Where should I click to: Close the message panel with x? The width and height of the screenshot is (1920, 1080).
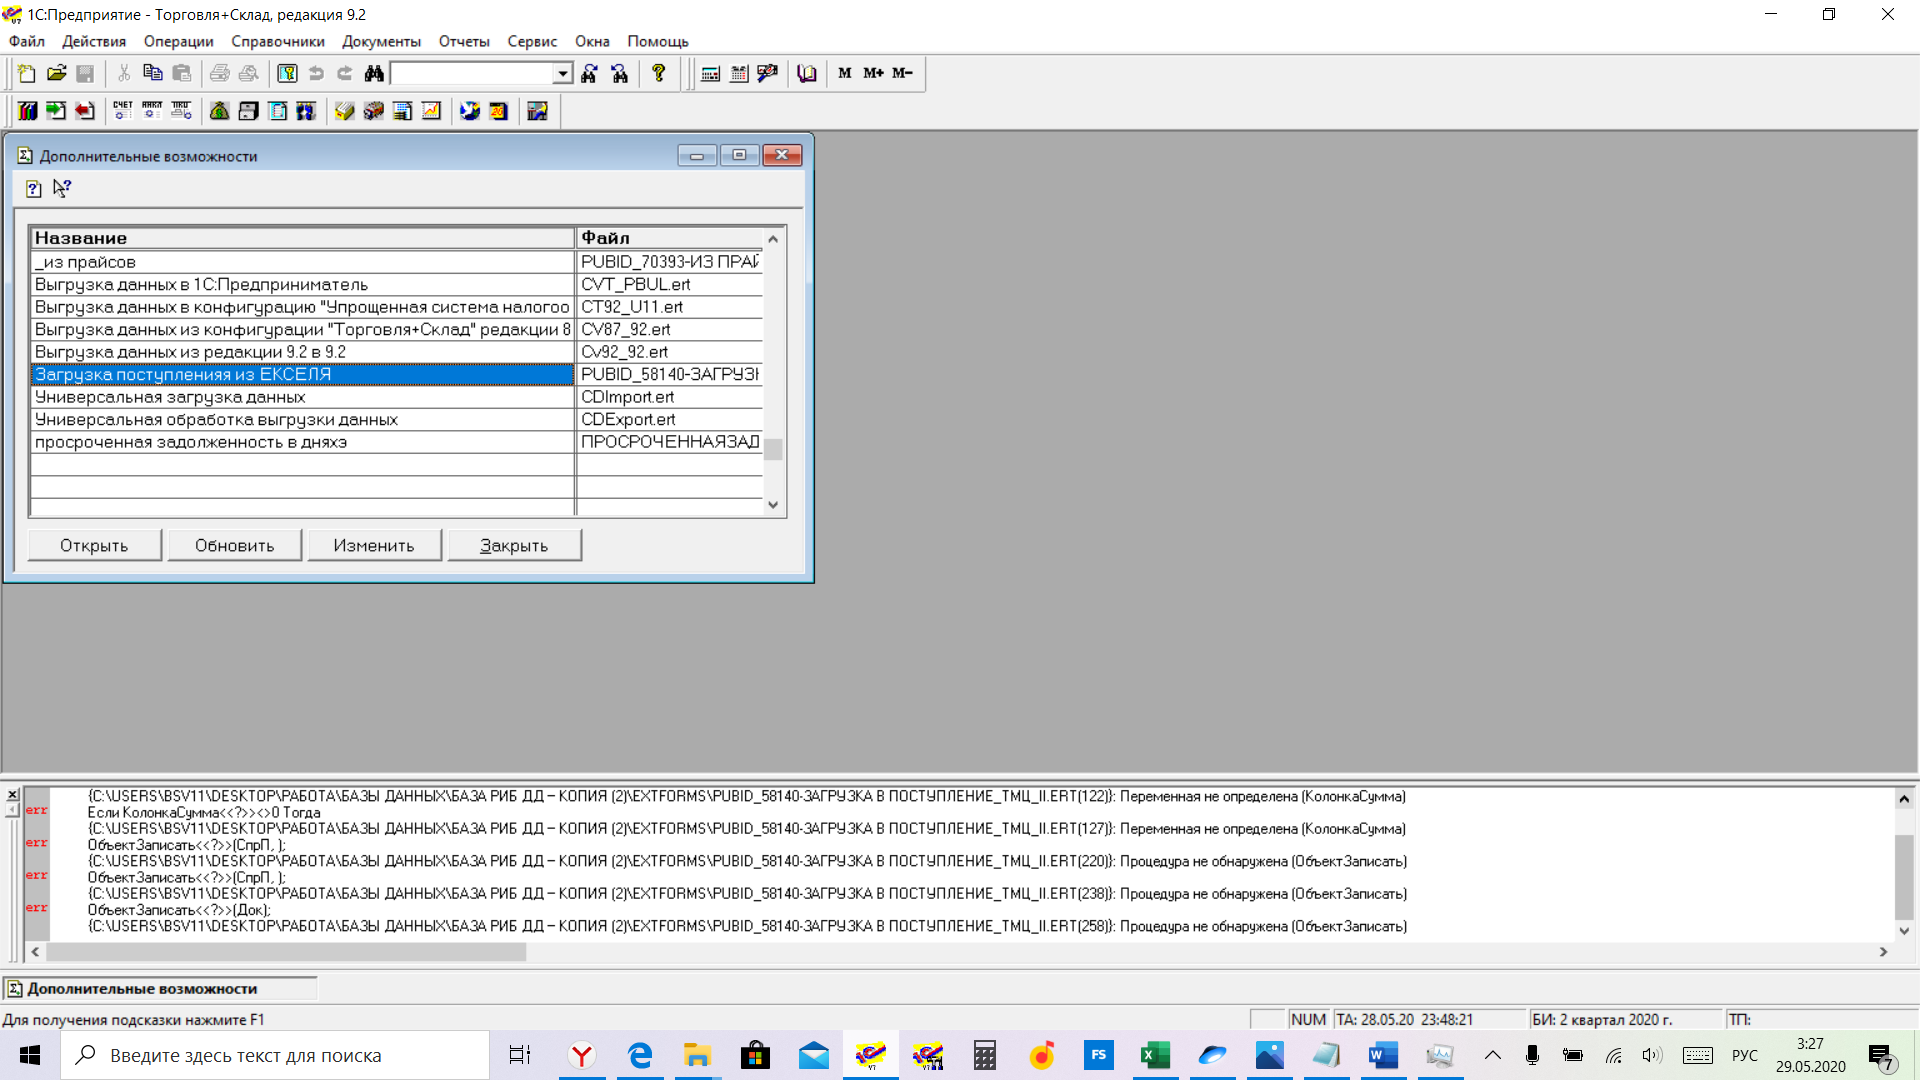tap(12, 795)
